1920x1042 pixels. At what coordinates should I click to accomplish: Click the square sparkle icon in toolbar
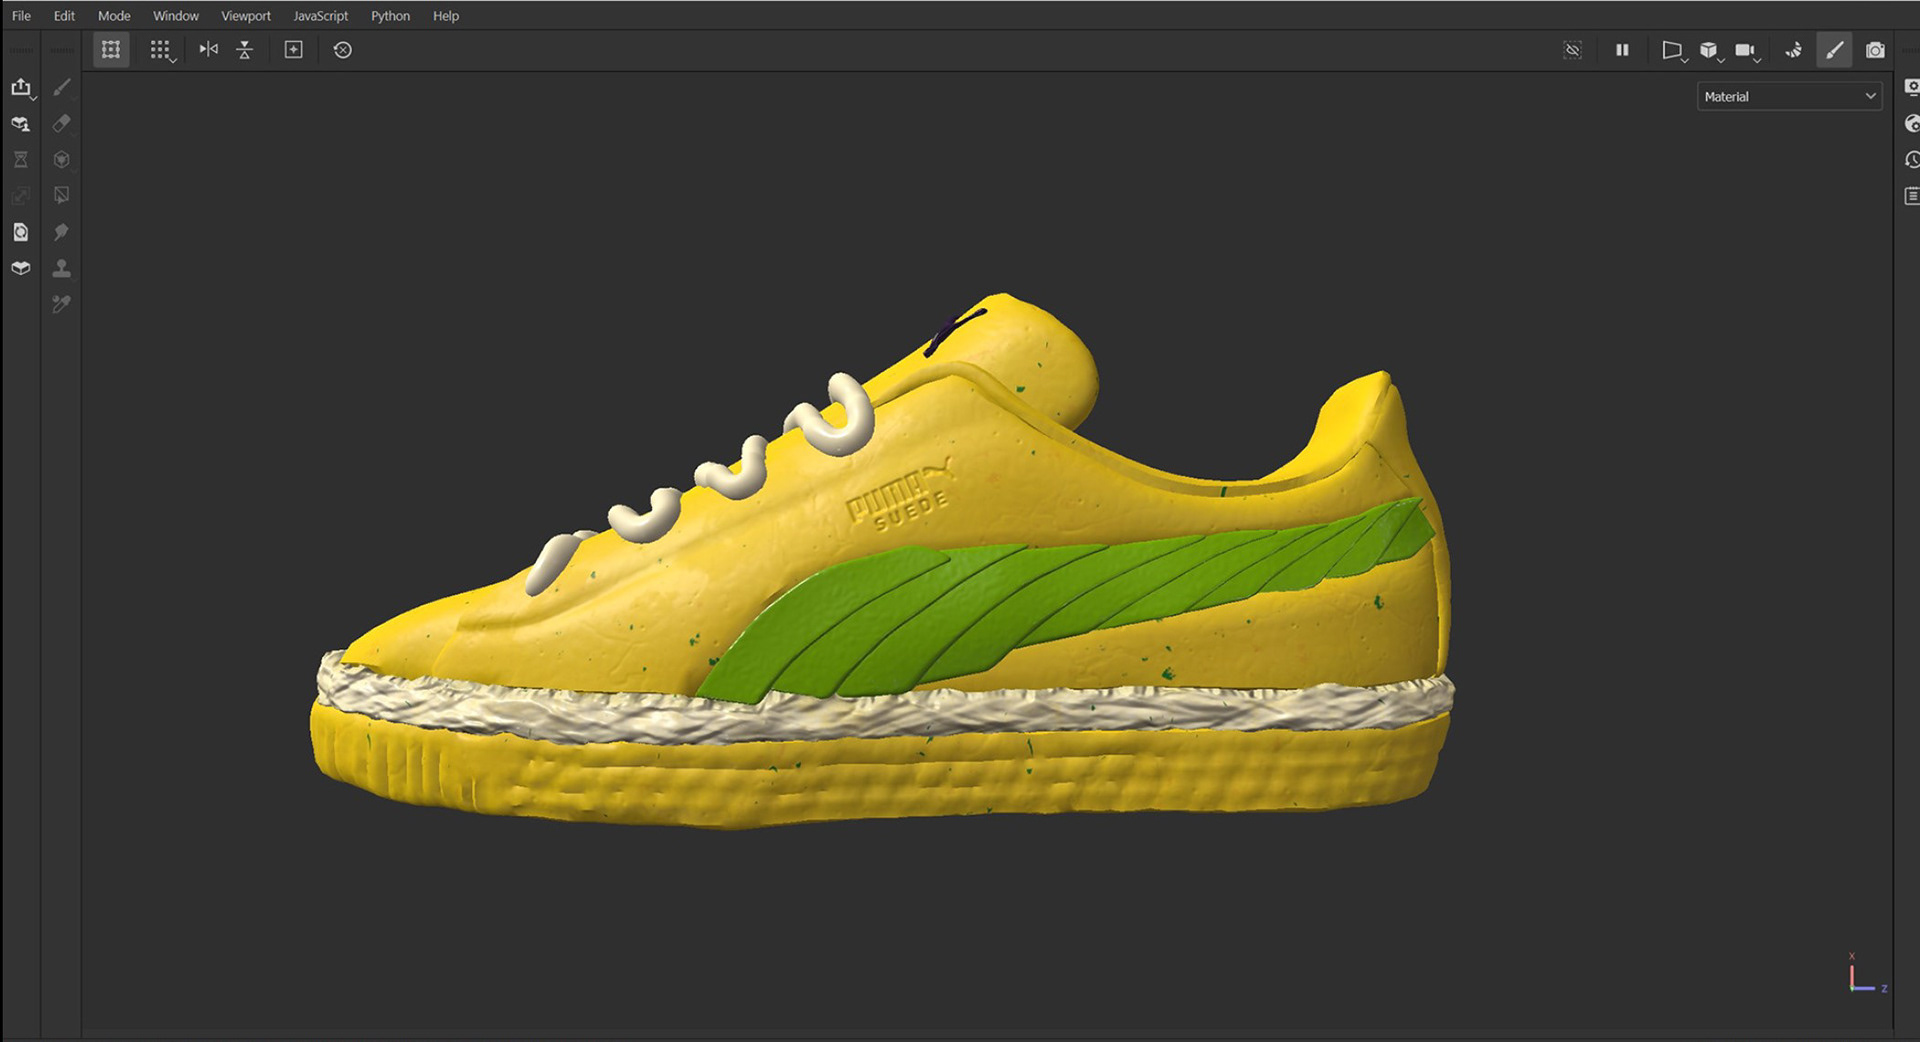[294, 50]
